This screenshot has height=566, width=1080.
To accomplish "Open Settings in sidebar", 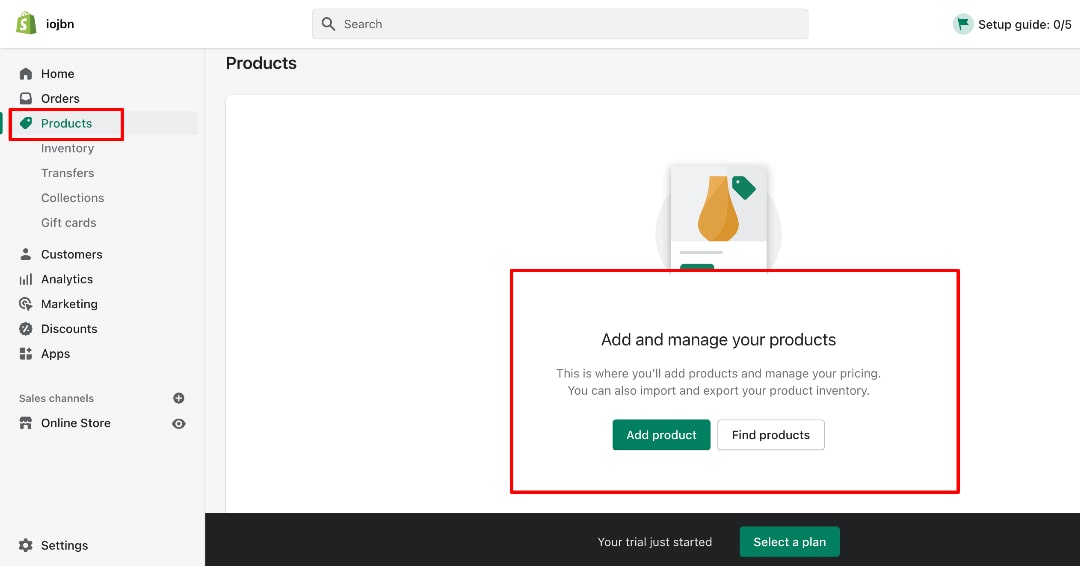I will (x=64, y=545).
